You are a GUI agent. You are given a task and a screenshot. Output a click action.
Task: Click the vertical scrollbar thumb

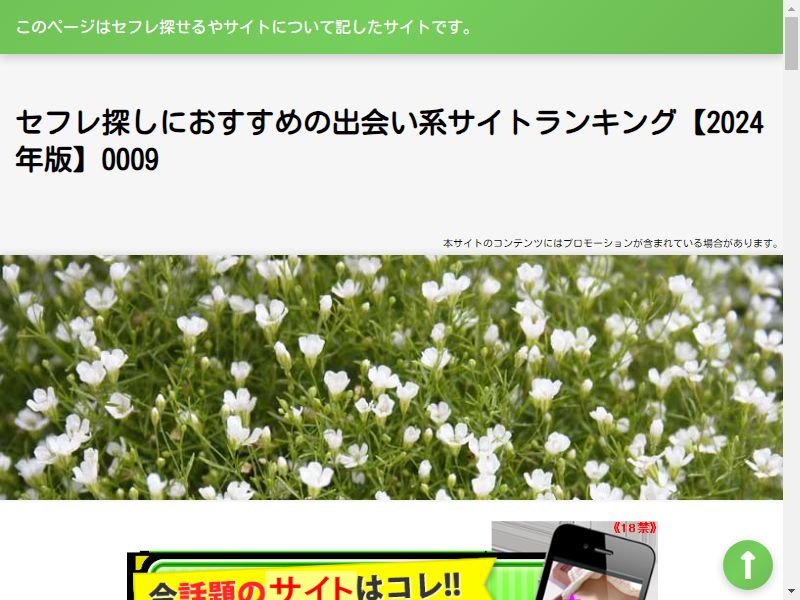coord(791,42)
